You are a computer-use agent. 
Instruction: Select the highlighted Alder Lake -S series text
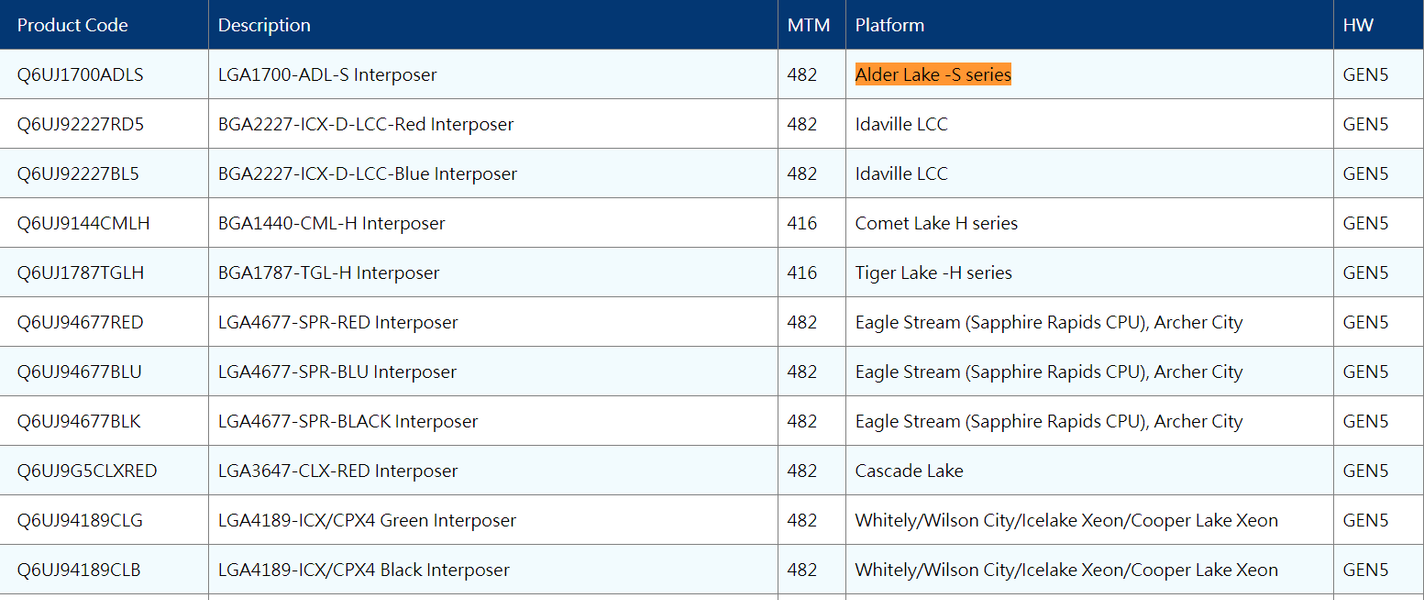coord(932,75)
